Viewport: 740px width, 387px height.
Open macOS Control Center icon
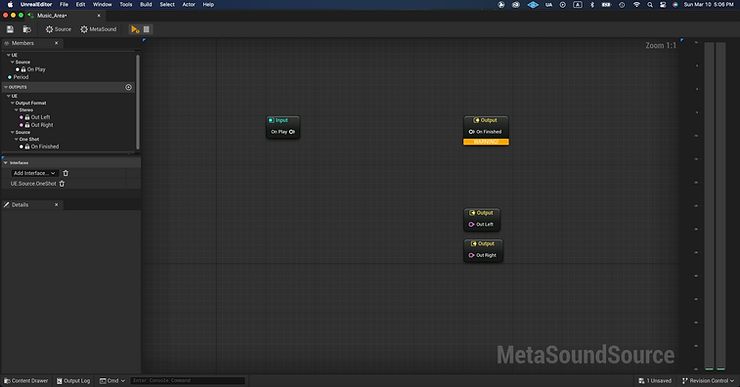click(663, 5)
